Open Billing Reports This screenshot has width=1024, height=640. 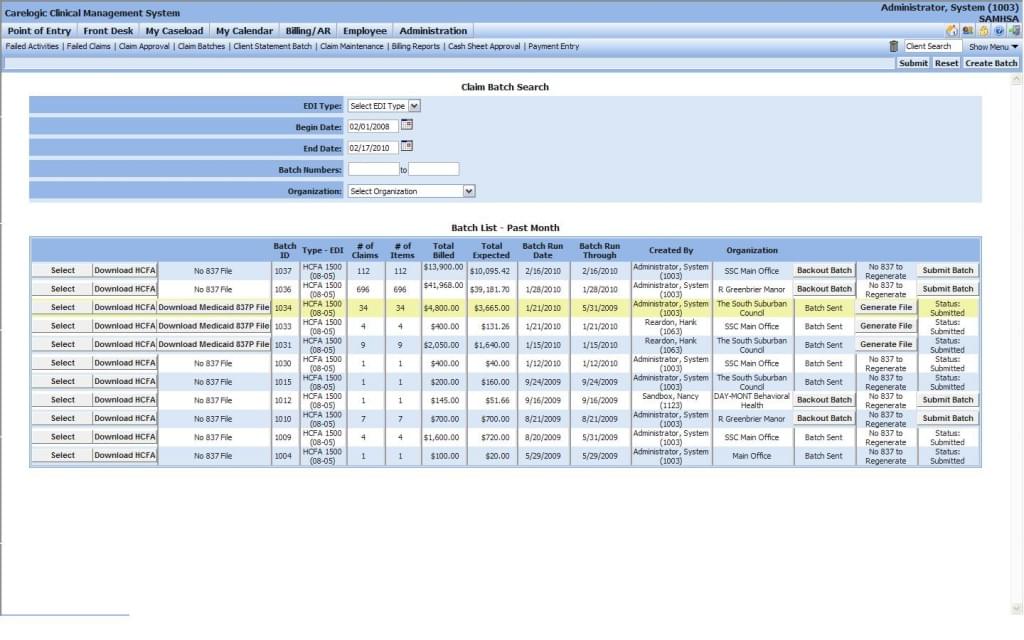tap(416, 46)
